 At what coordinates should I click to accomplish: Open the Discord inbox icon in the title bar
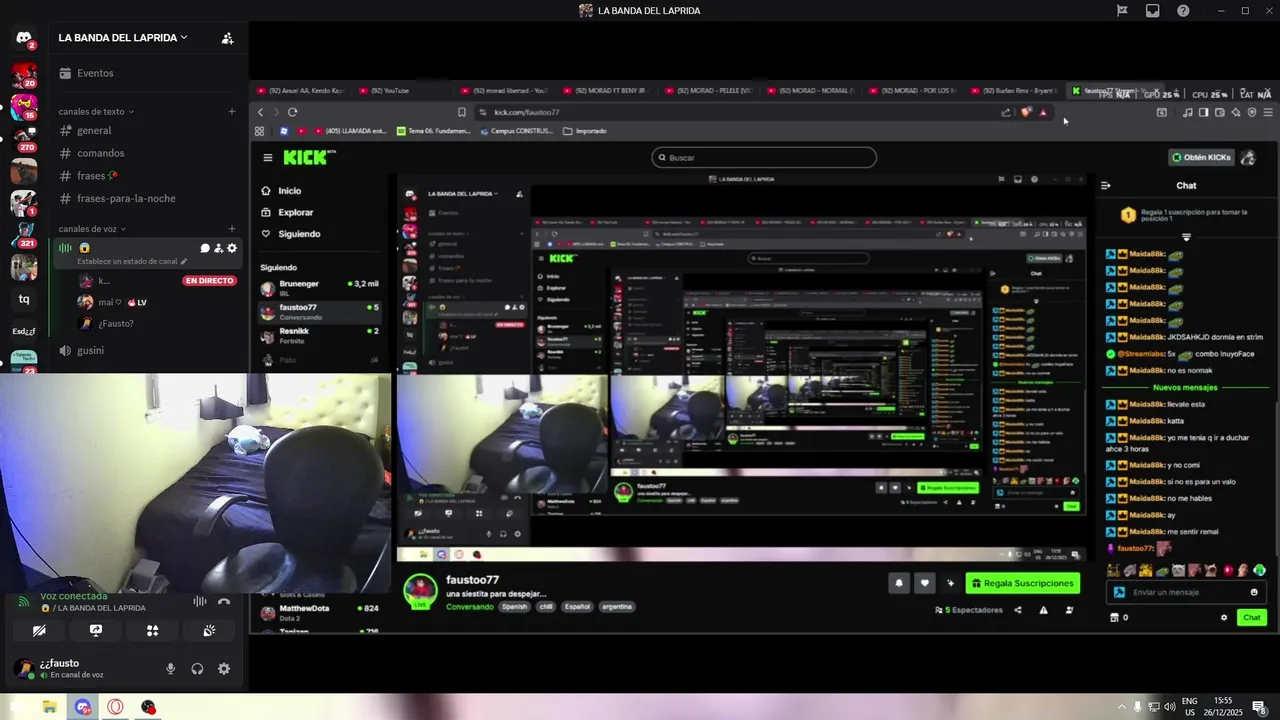pos(1153,11)
